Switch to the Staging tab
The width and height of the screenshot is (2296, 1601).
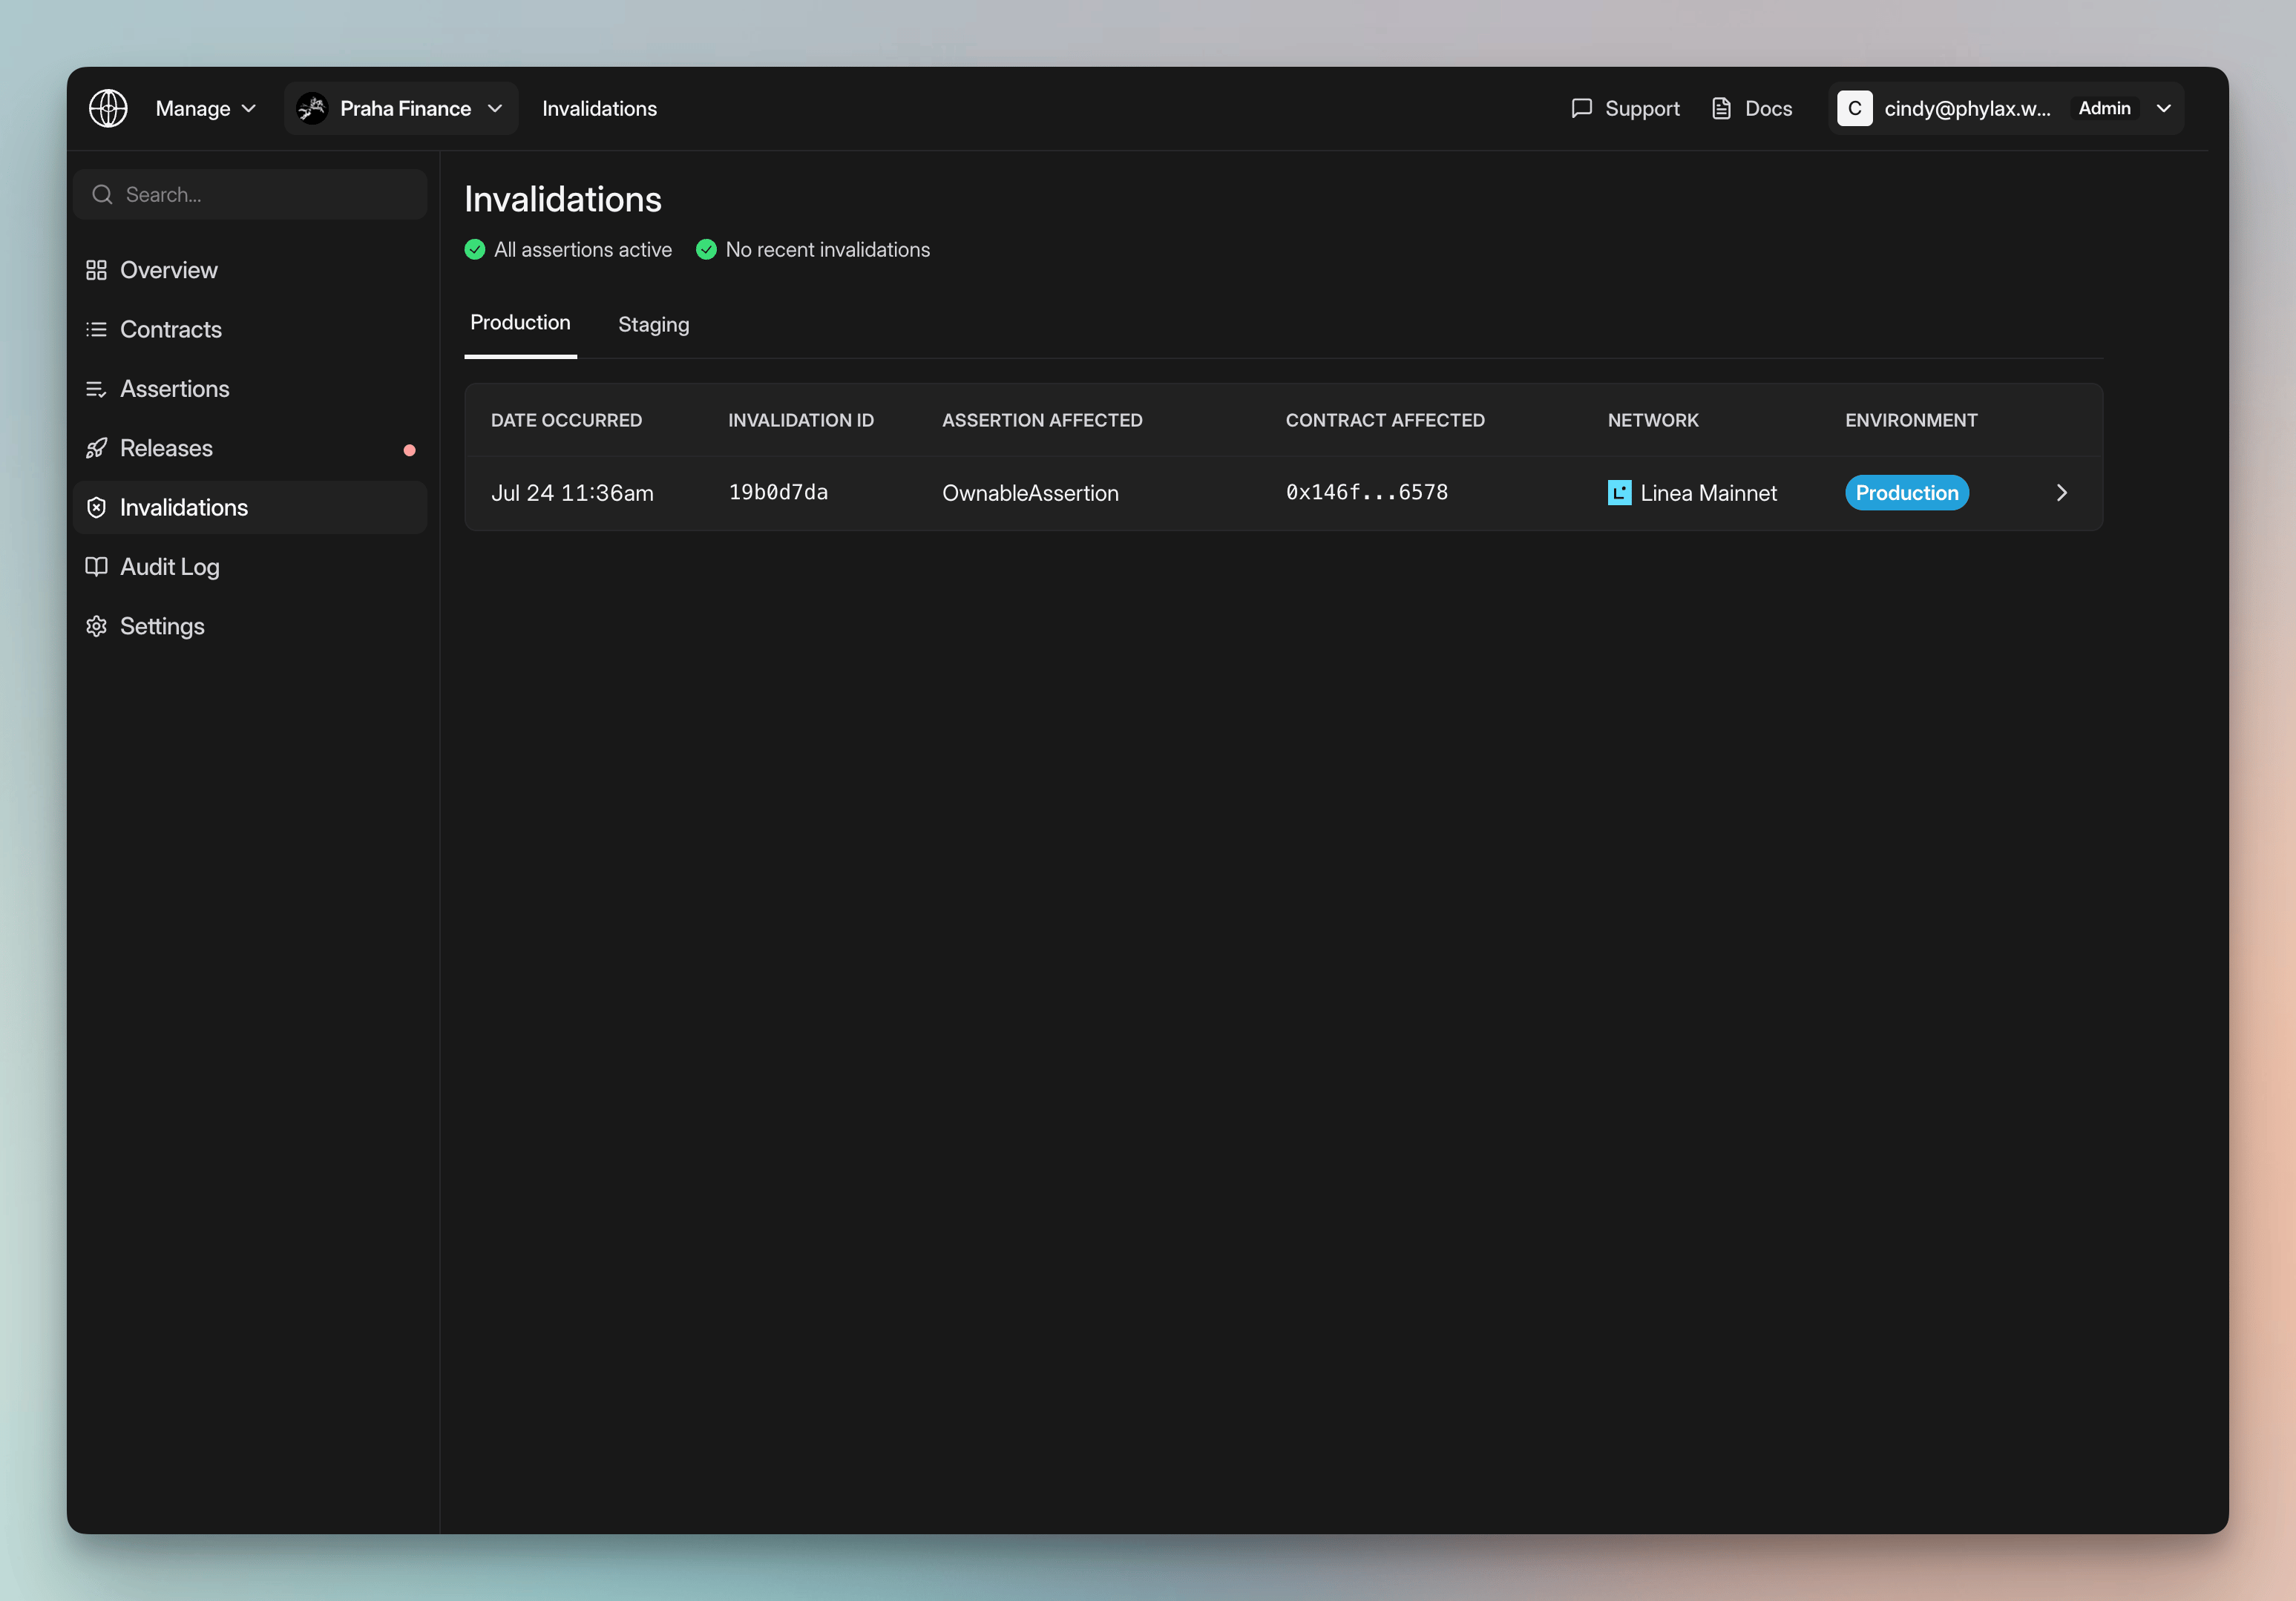click(653, 324)
